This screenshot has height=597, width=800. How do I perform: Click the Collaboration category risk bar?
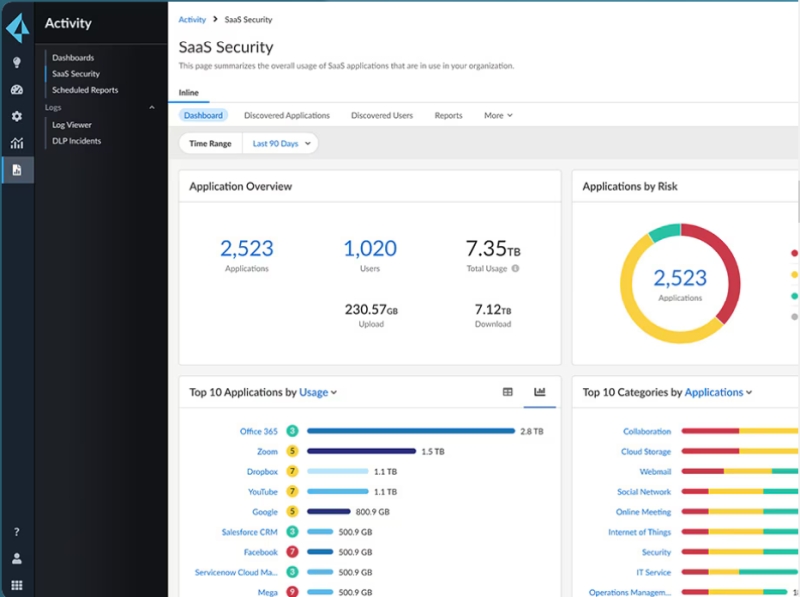coord(740,431)
